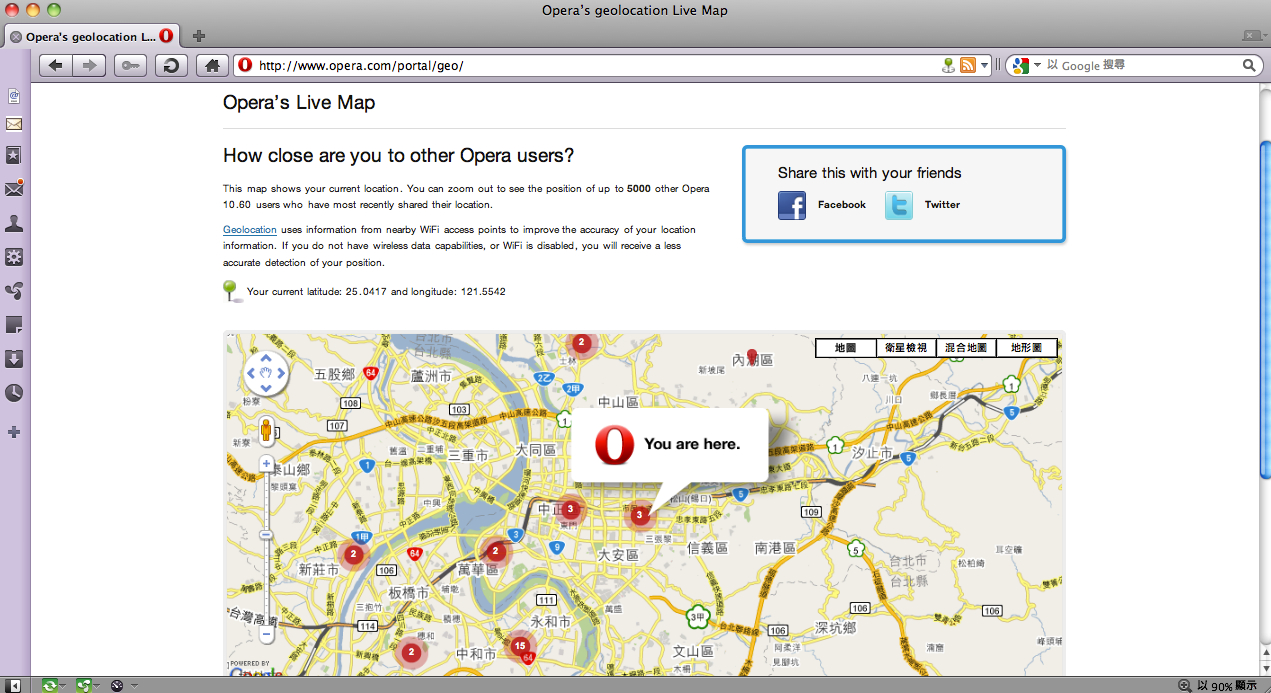Switch map to 地形圖 terrain view

1026,347
